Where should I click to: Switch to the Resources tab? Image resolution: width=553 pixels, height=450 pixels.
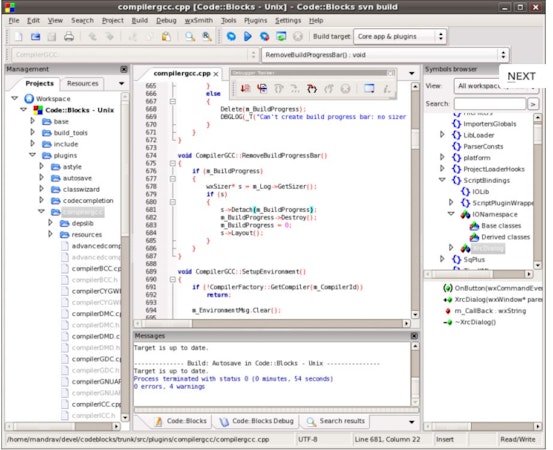83,84
